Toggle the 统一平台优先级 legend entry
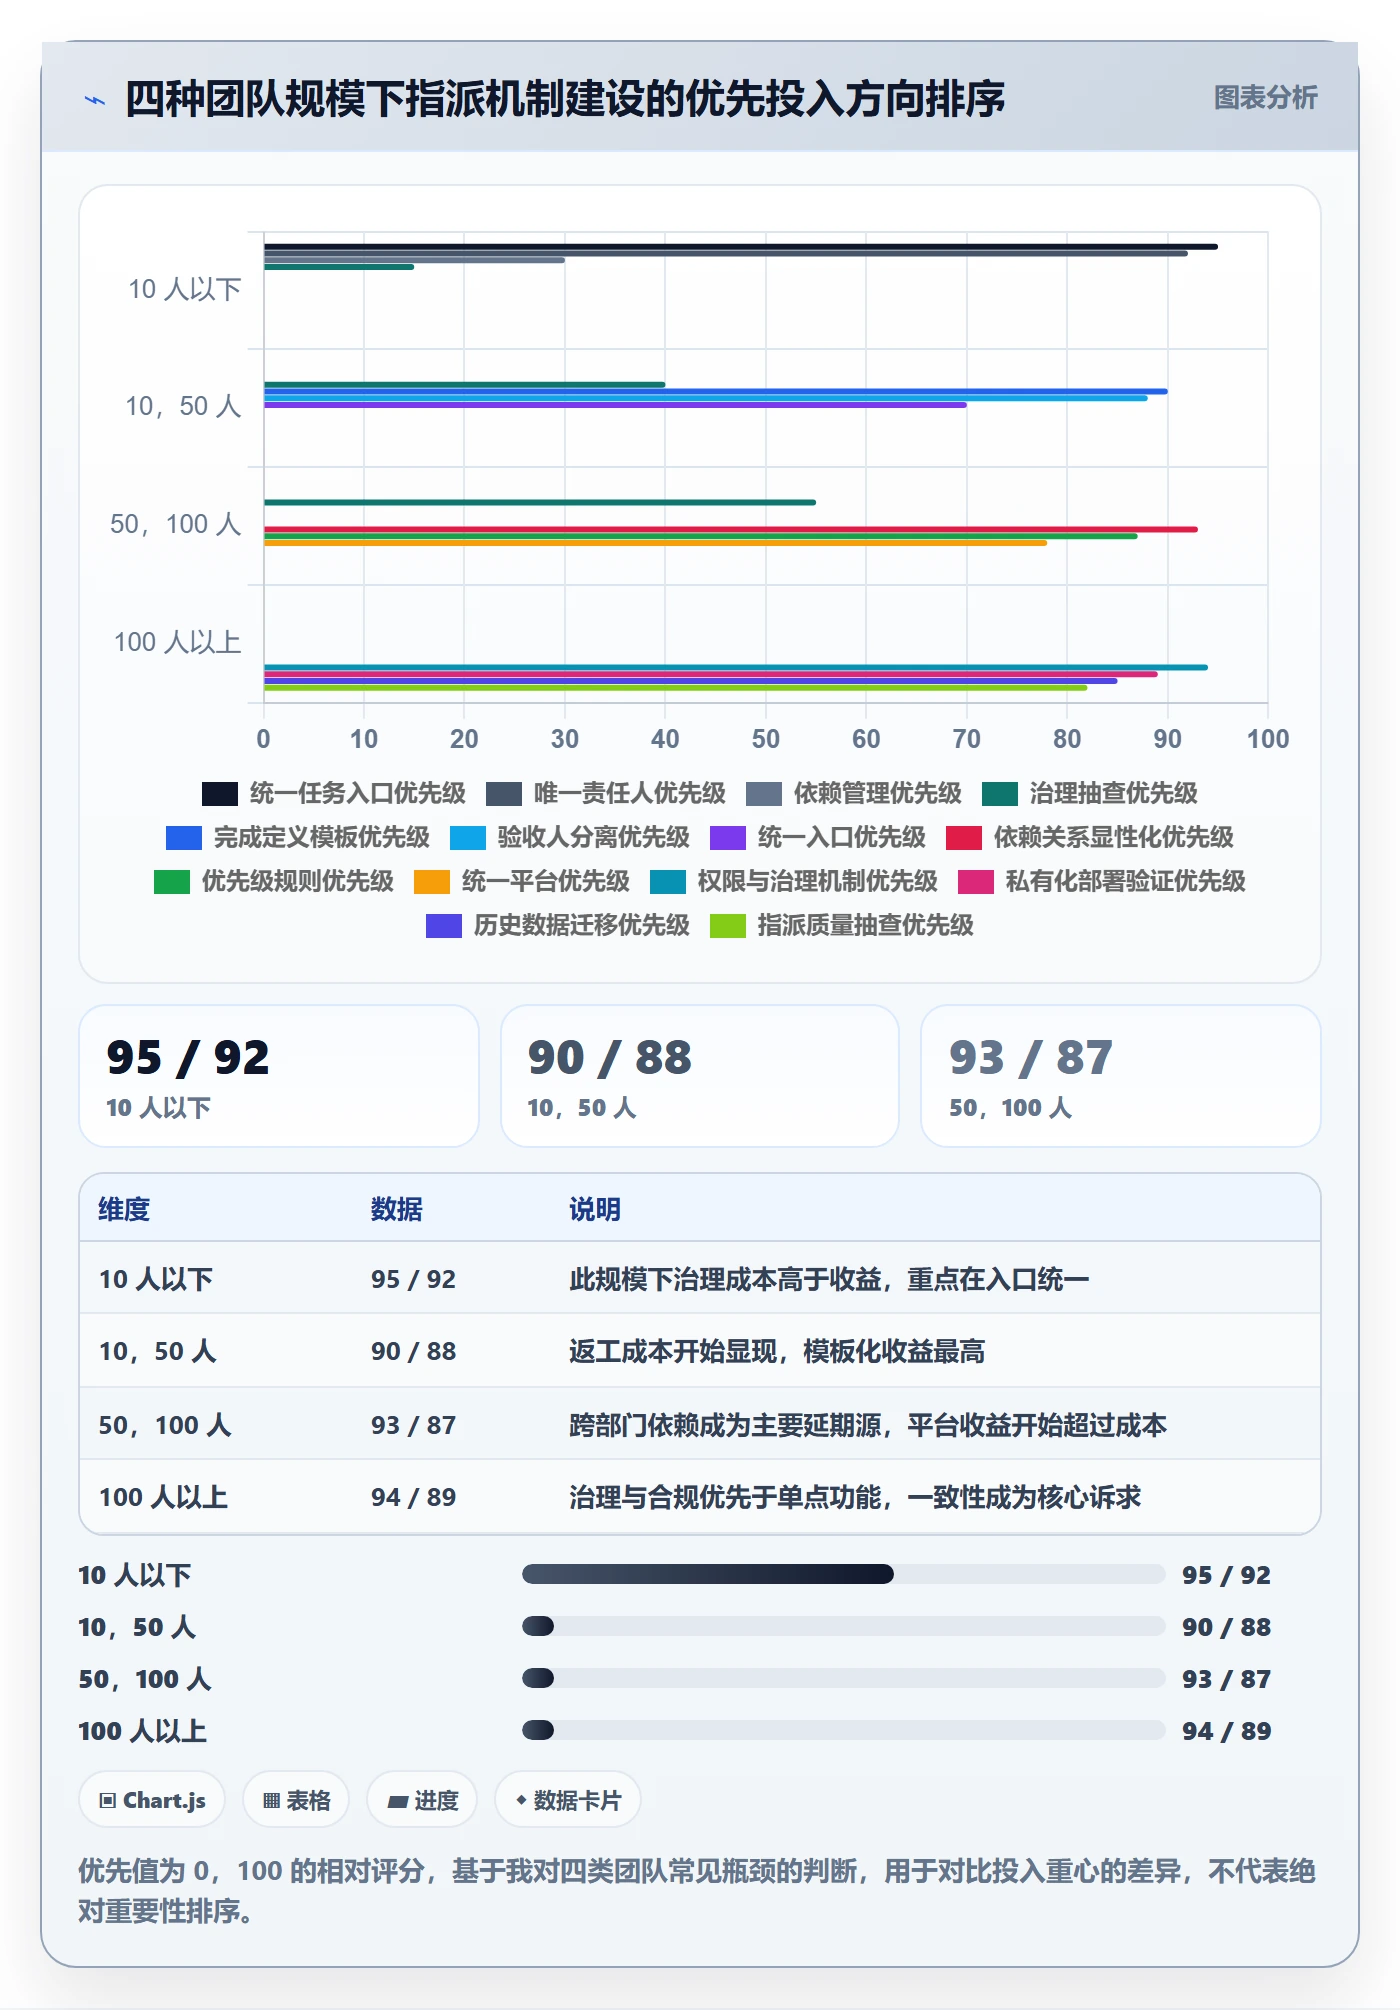 click(522, 882)
